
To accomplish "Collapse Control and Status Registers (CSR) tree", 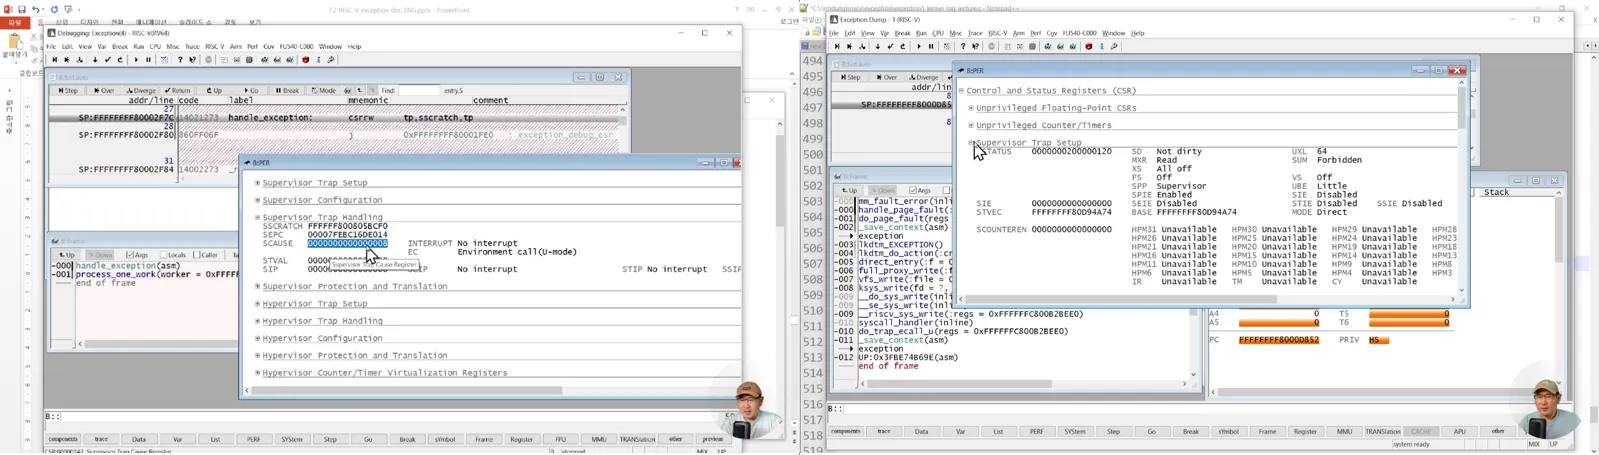I will tap(961, 91).
